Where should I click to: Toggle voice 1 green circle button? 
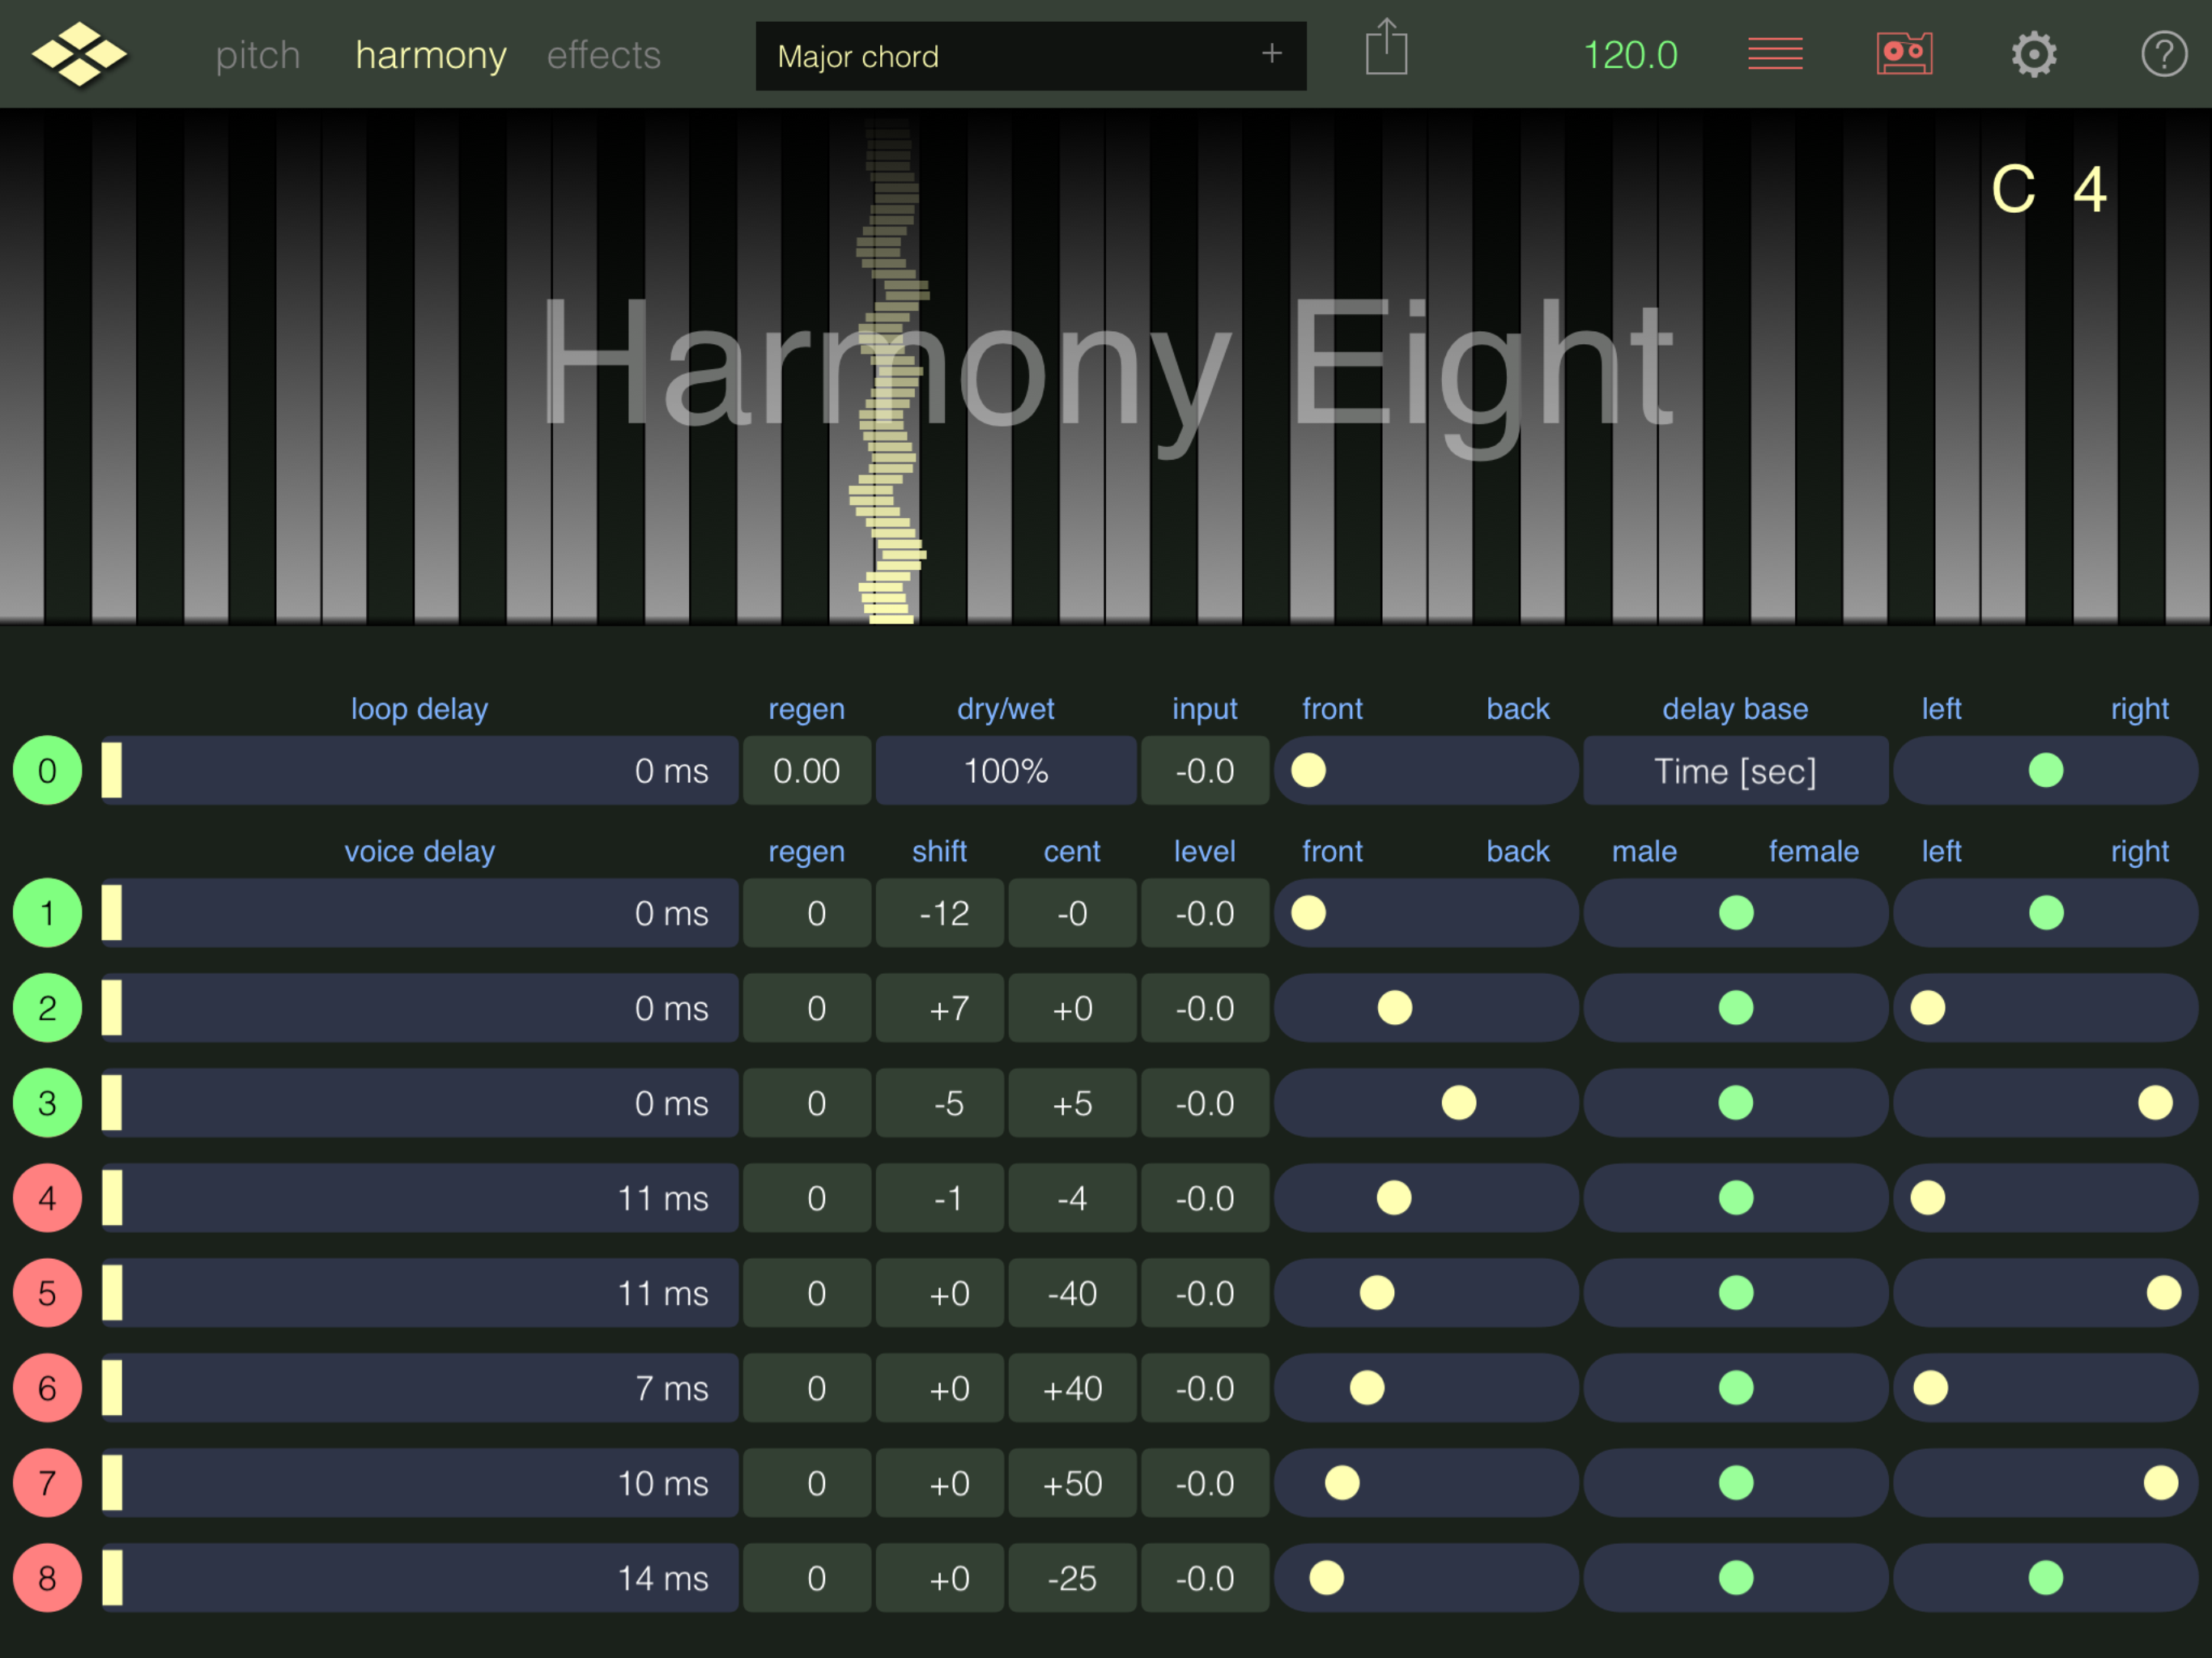pyautogui.click(x=47, y=913)
